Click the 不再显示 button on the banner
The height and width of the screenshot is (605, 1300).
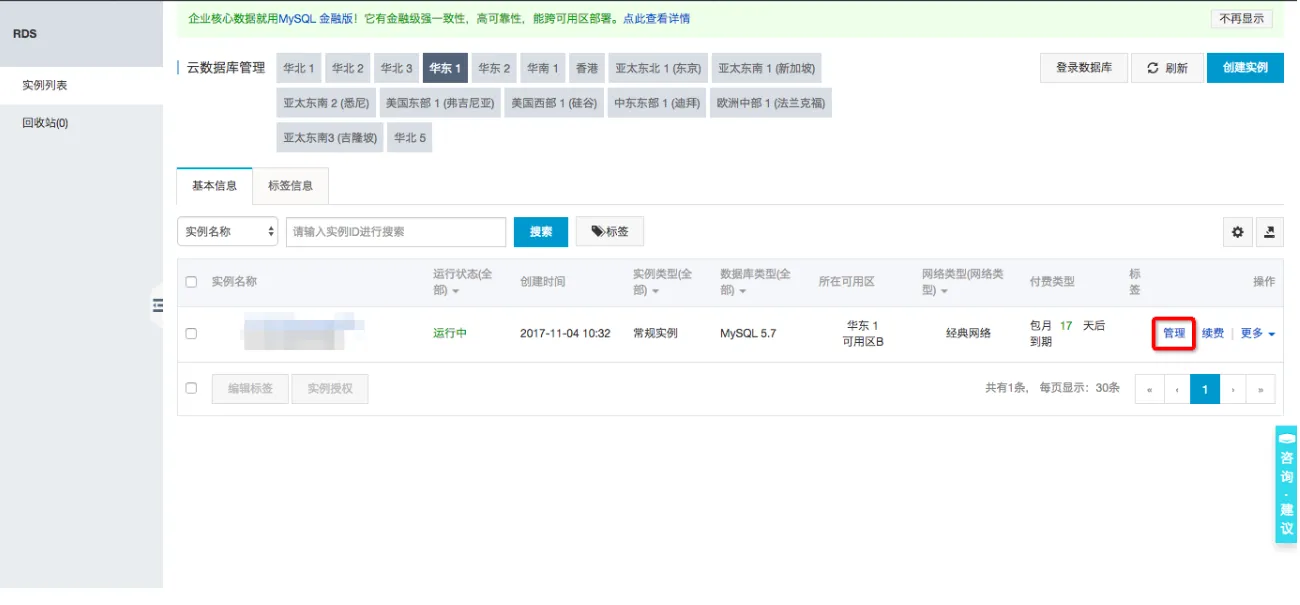tap(1242, 18)
